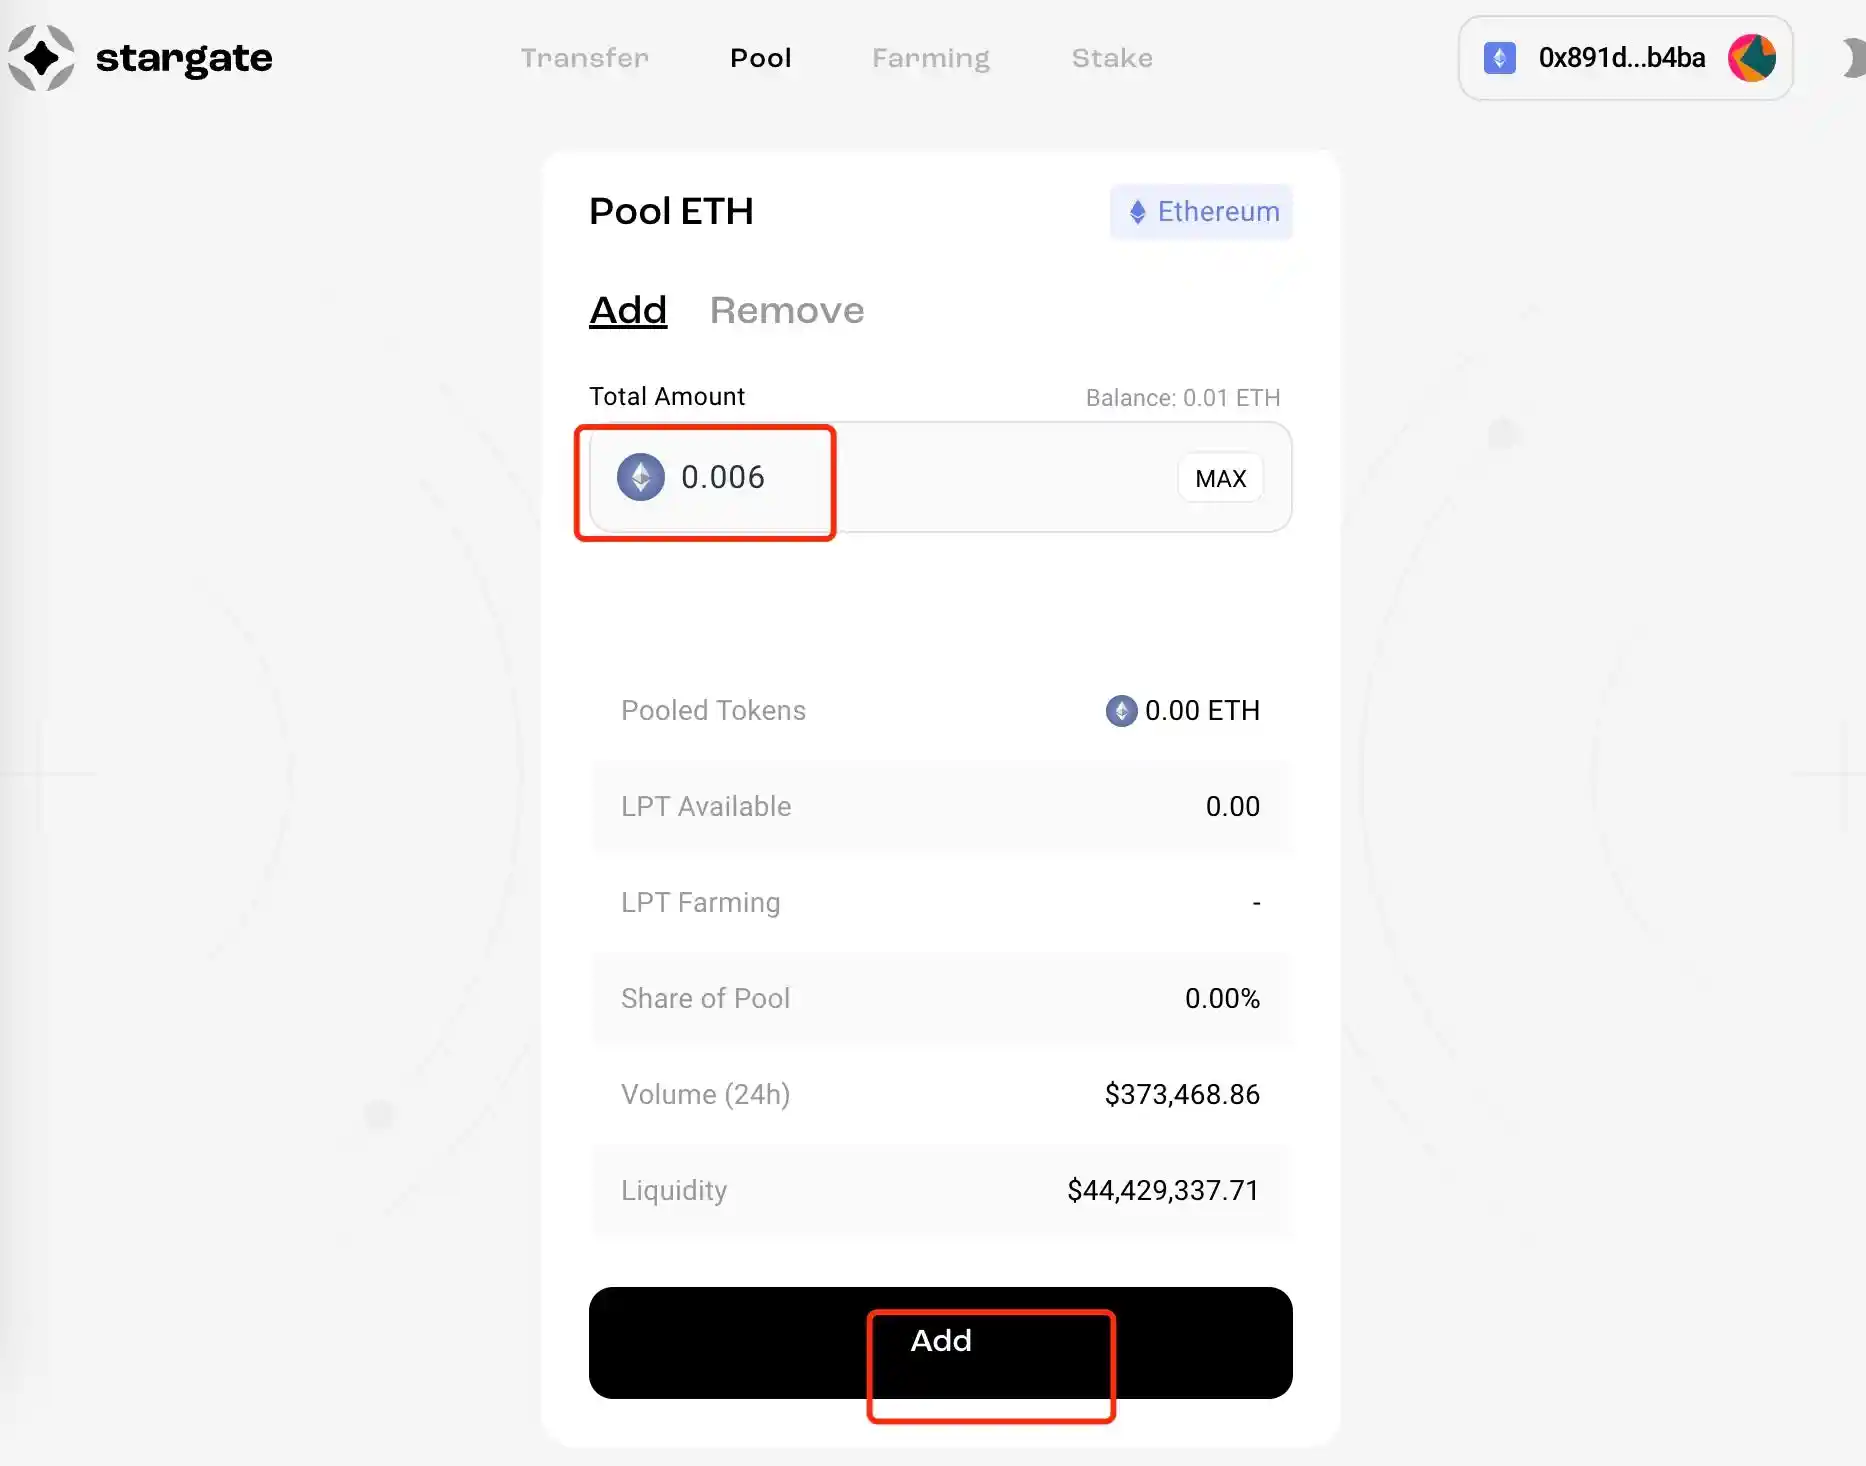Select the Add liquidity tab
This screenshot has width=1866, height=1466.
tap(628, 311)
